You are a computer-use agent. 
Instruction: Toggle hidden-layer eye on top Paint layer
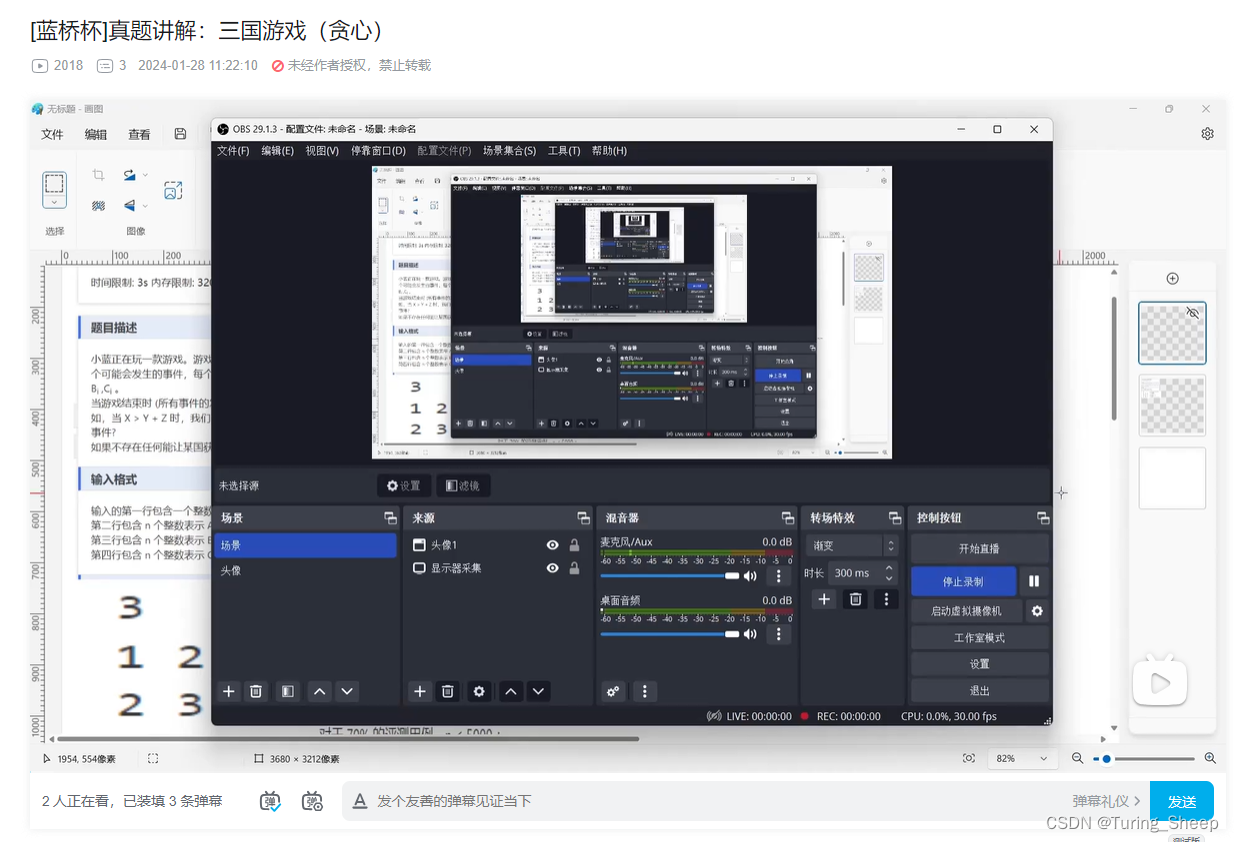coord(1192,313)
